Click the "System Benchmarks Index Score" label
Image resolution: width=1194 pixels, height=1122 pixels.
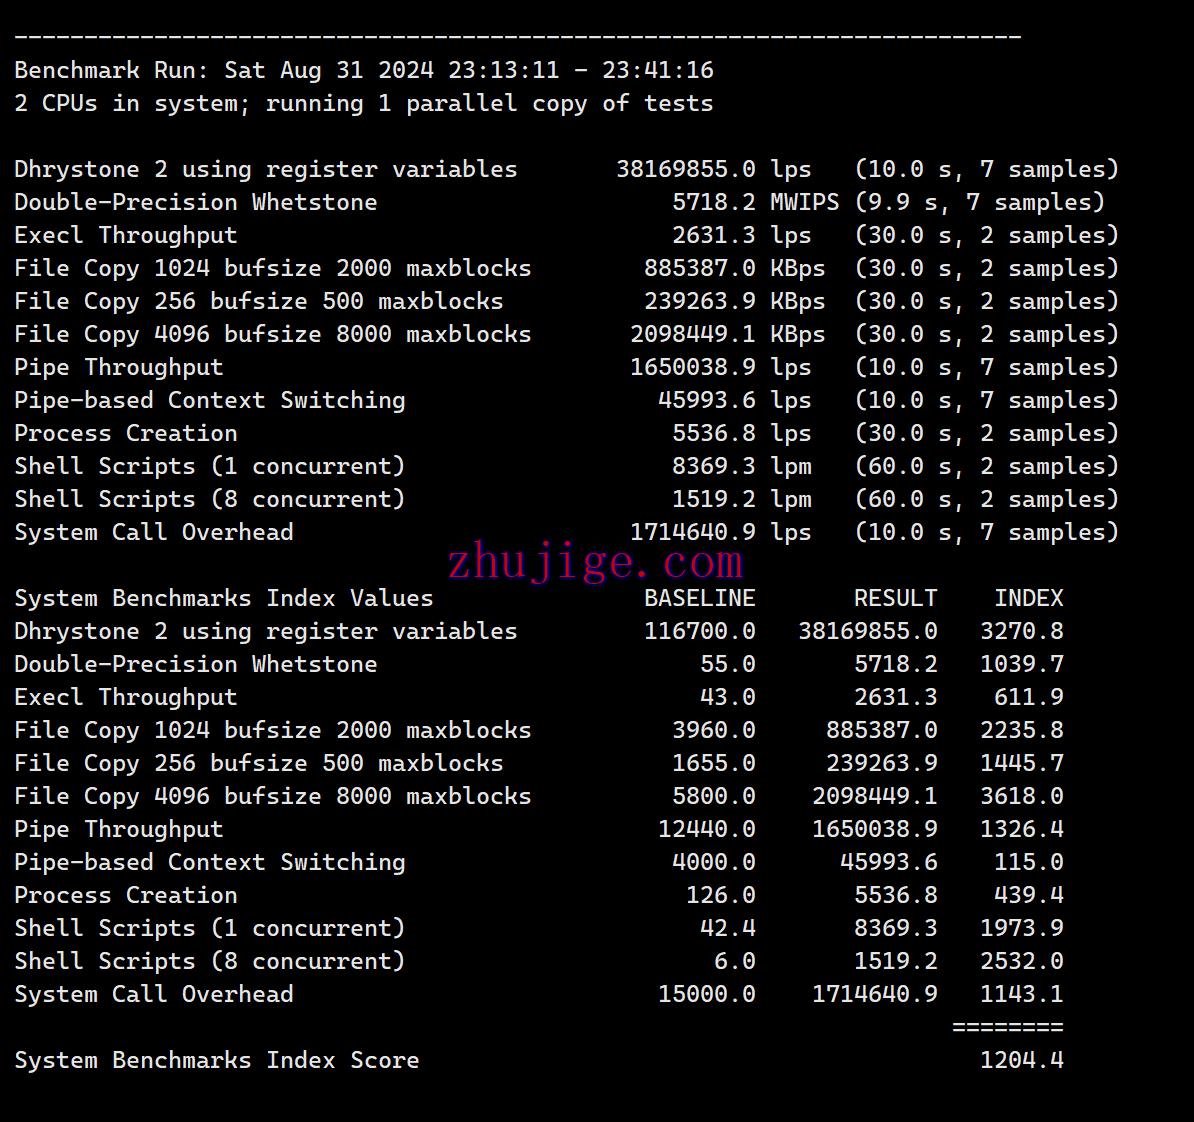(217, 1060)
